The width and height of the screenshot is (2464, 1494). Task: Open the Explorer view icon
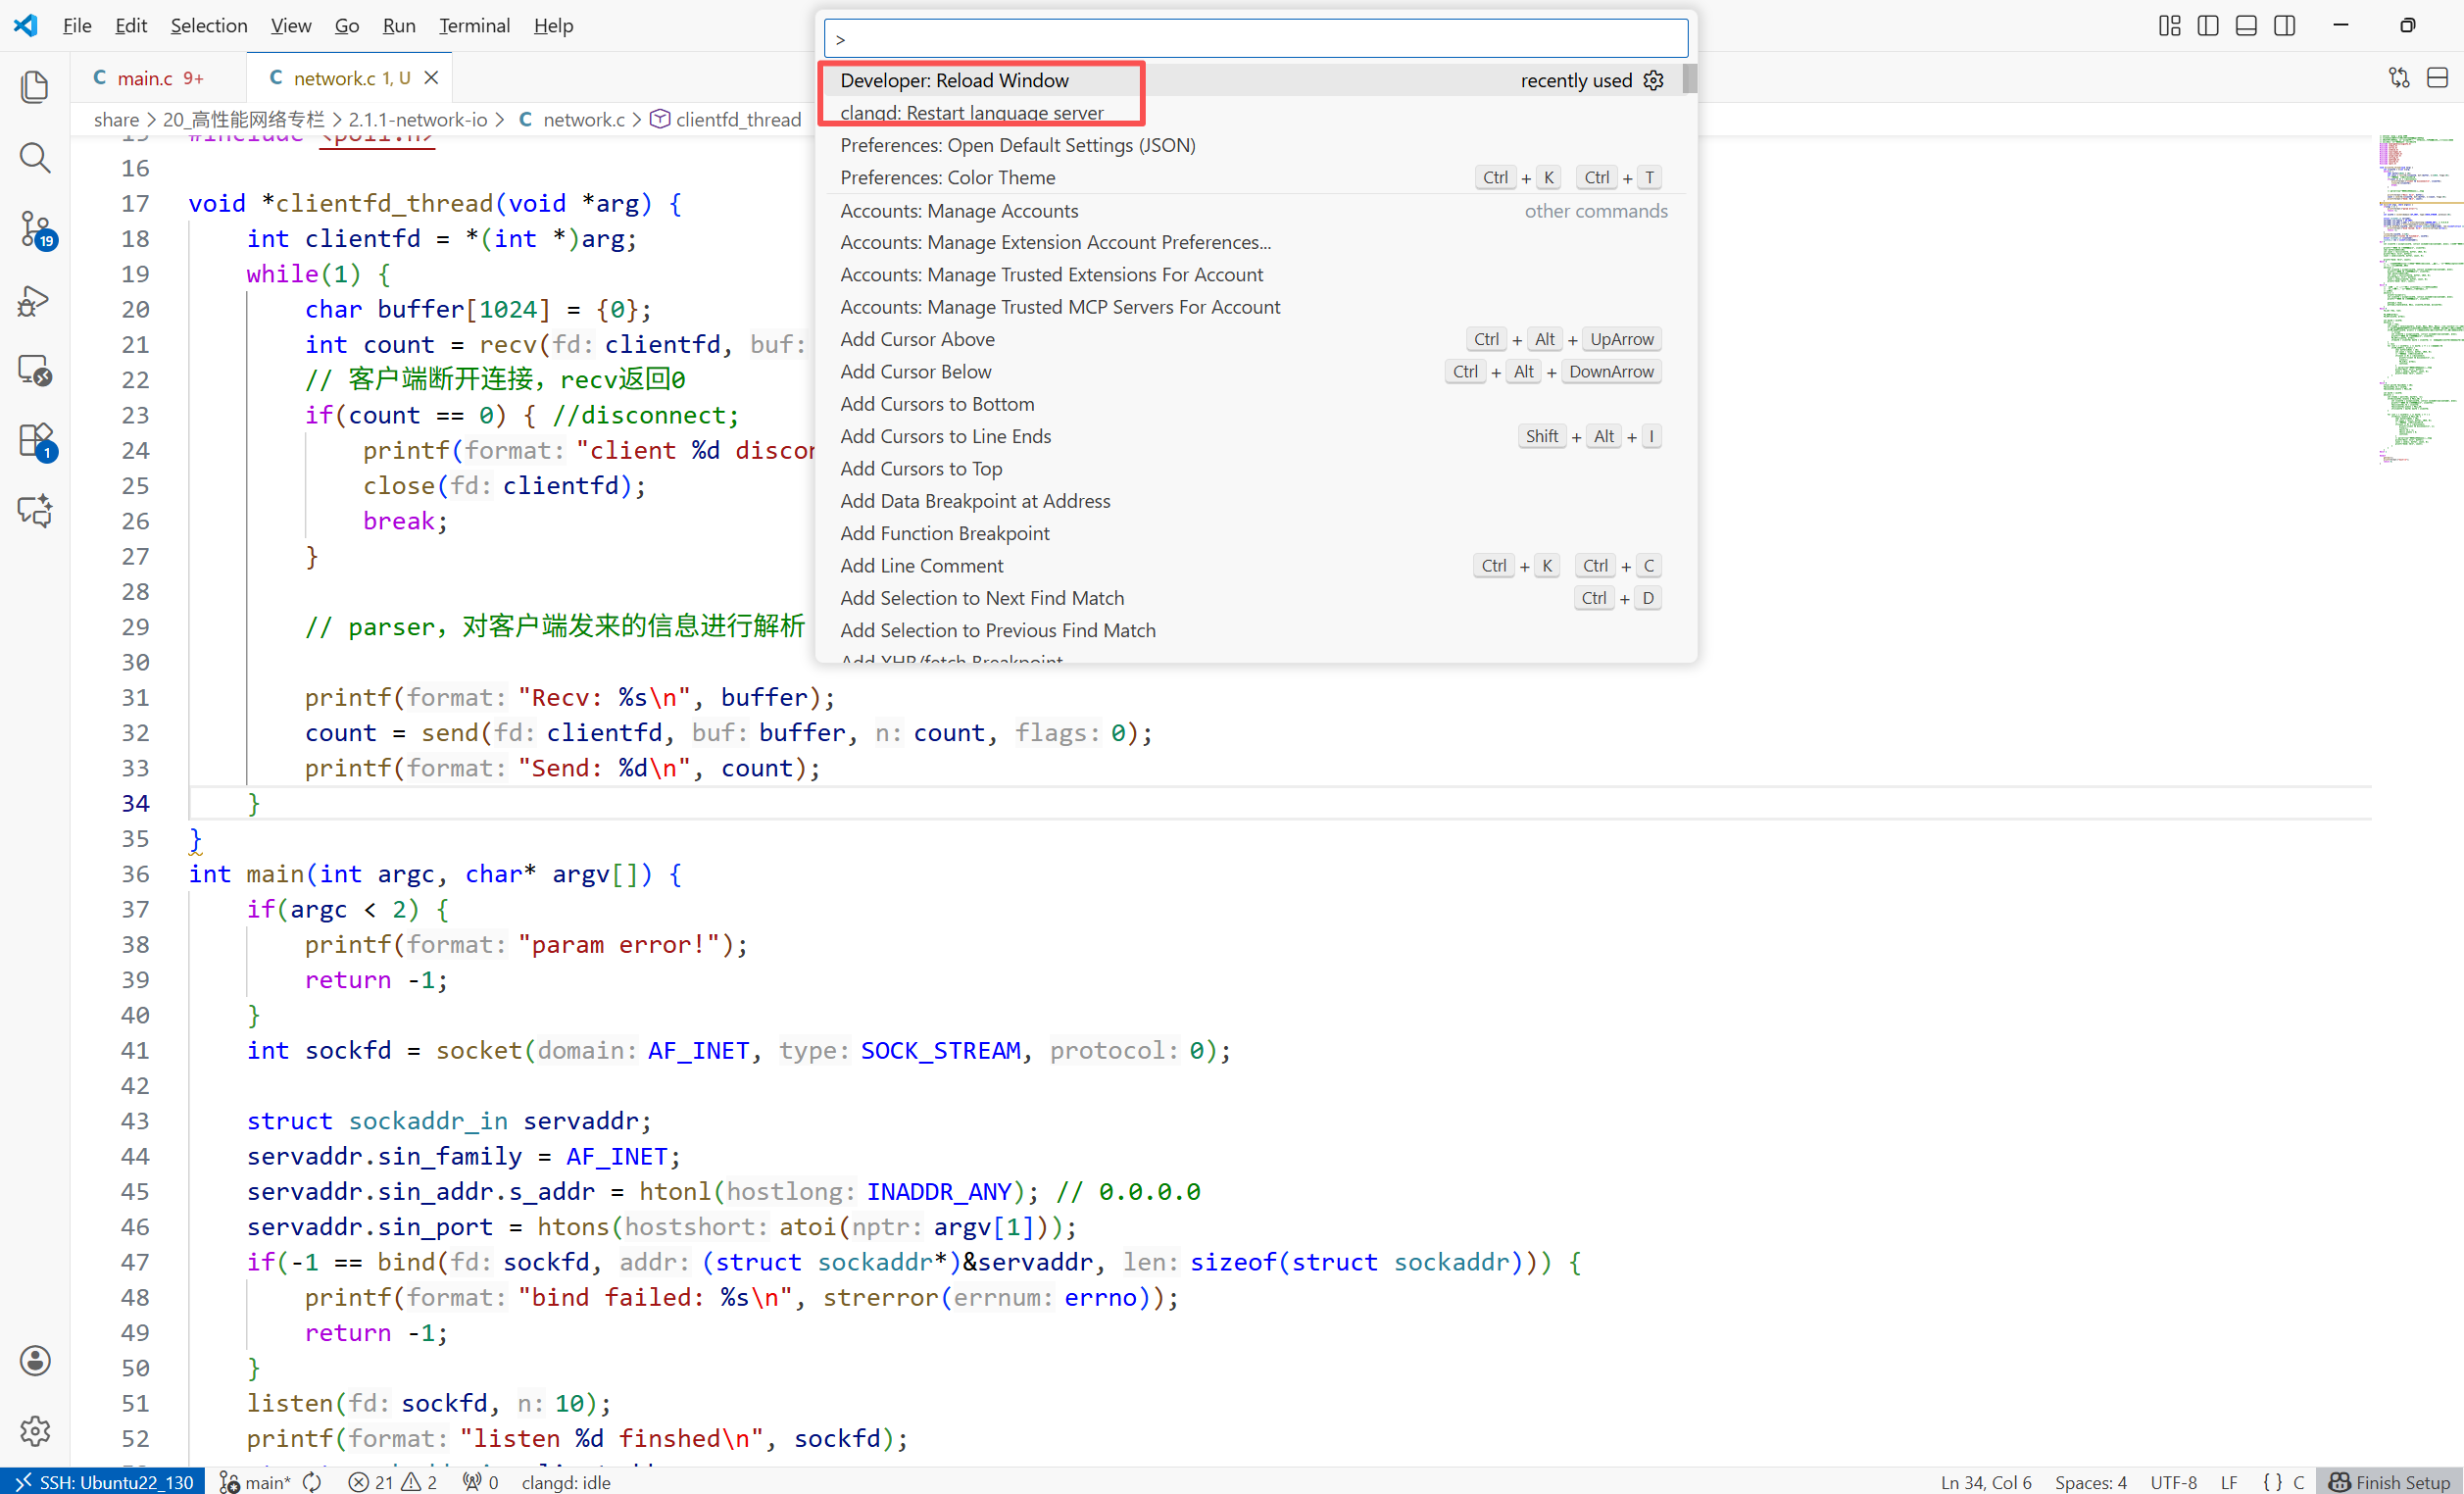point(35,87)
